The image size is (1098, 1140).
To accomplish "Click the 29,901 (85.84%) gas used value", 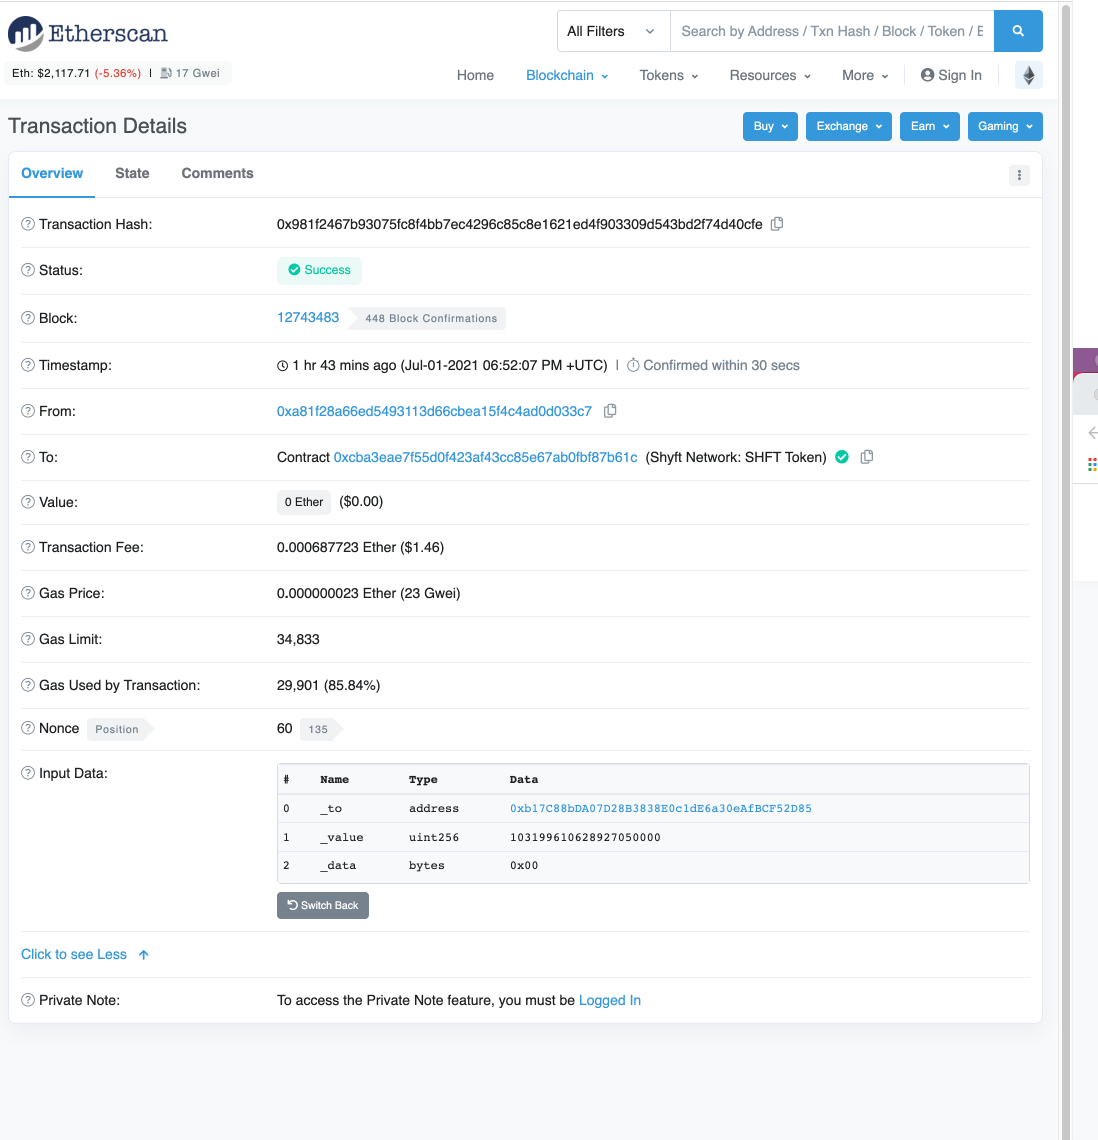I will pos(329,686).
